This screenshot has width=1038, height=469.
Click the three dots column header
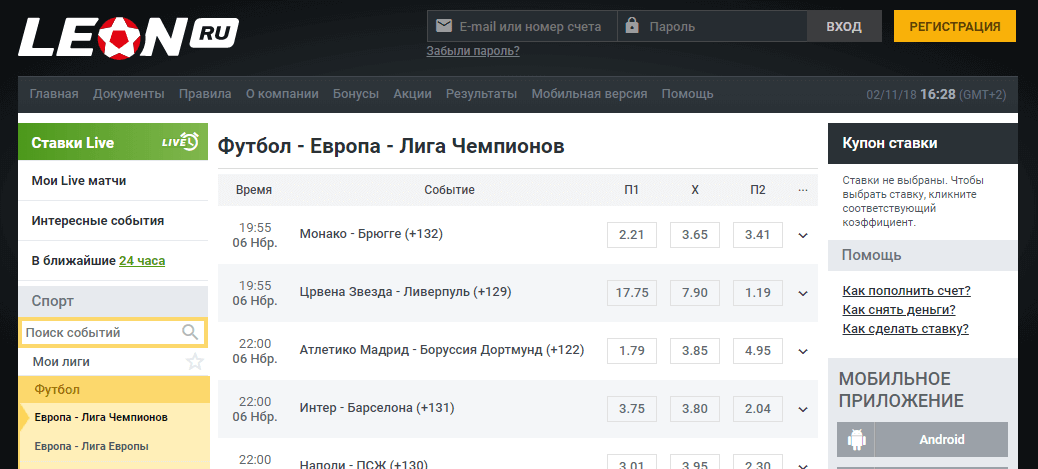pyautogui.click(x=803, y=190)
